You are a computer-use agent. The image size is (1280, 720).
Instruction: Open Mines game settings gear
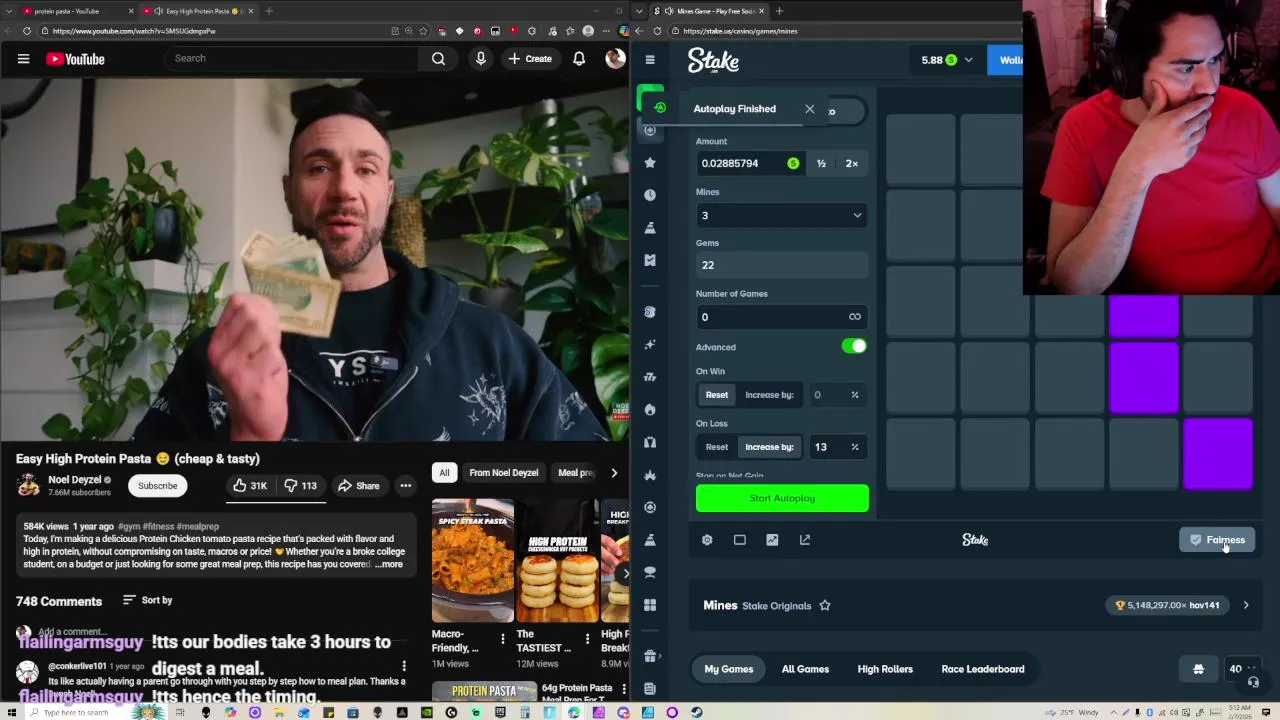707,540
